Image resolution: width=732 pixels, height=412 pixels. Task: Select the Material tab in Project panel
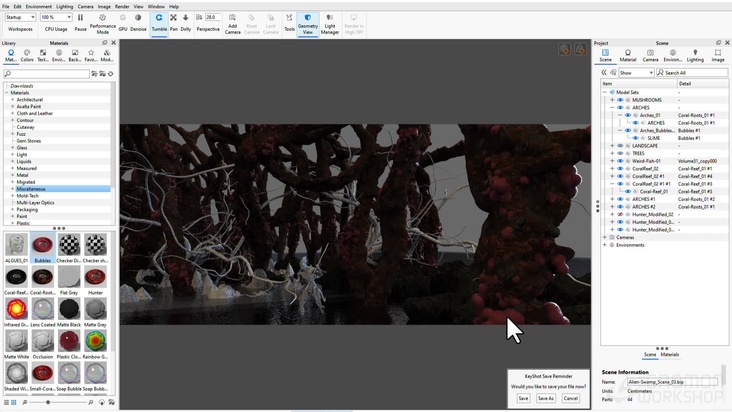tap(628, 56)
